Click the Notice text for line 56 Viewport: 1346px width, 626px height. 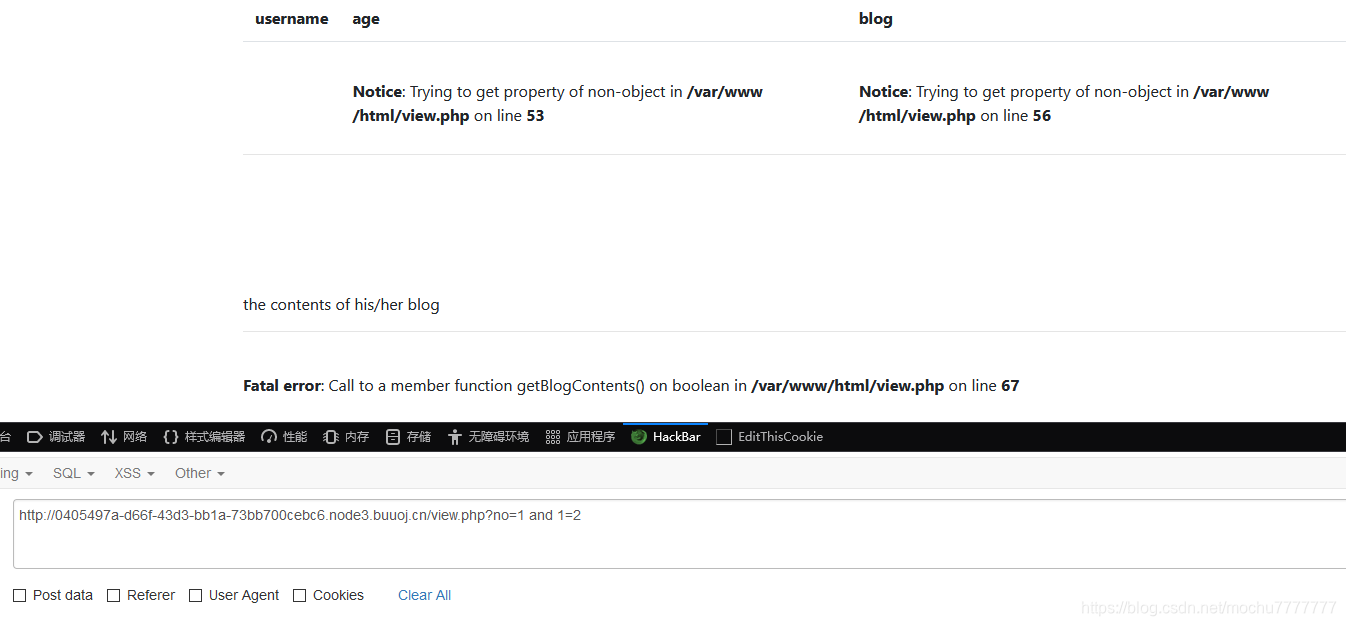click(1064, 104)
